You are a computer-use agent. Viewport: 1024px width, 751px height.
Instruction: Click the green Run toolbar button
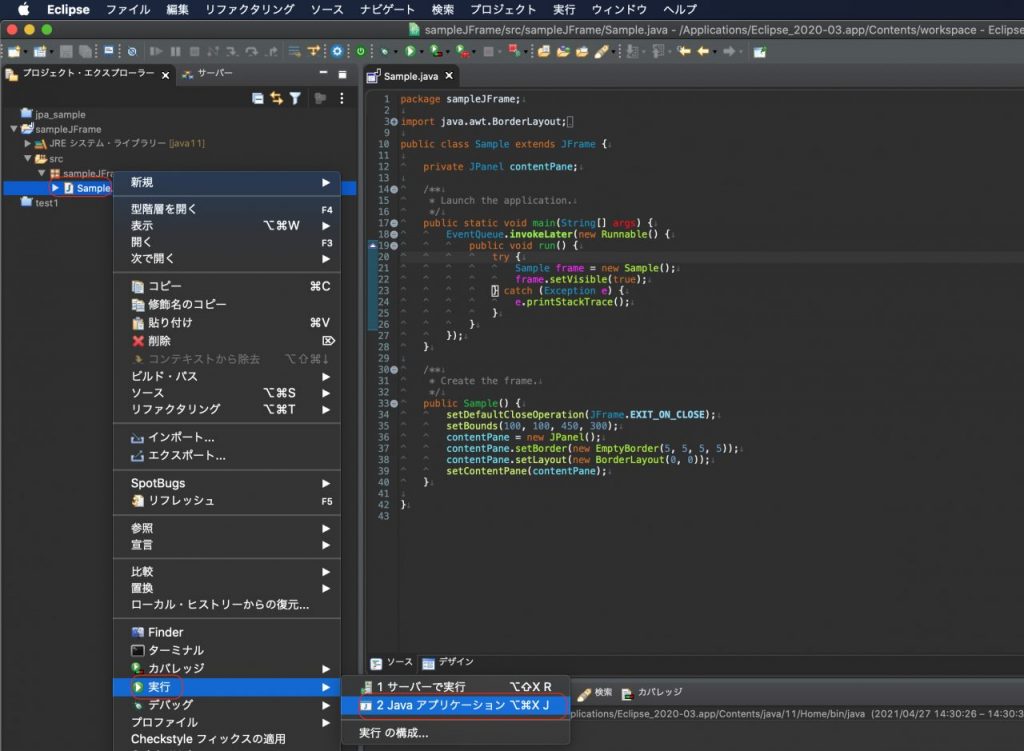(408, 51)
